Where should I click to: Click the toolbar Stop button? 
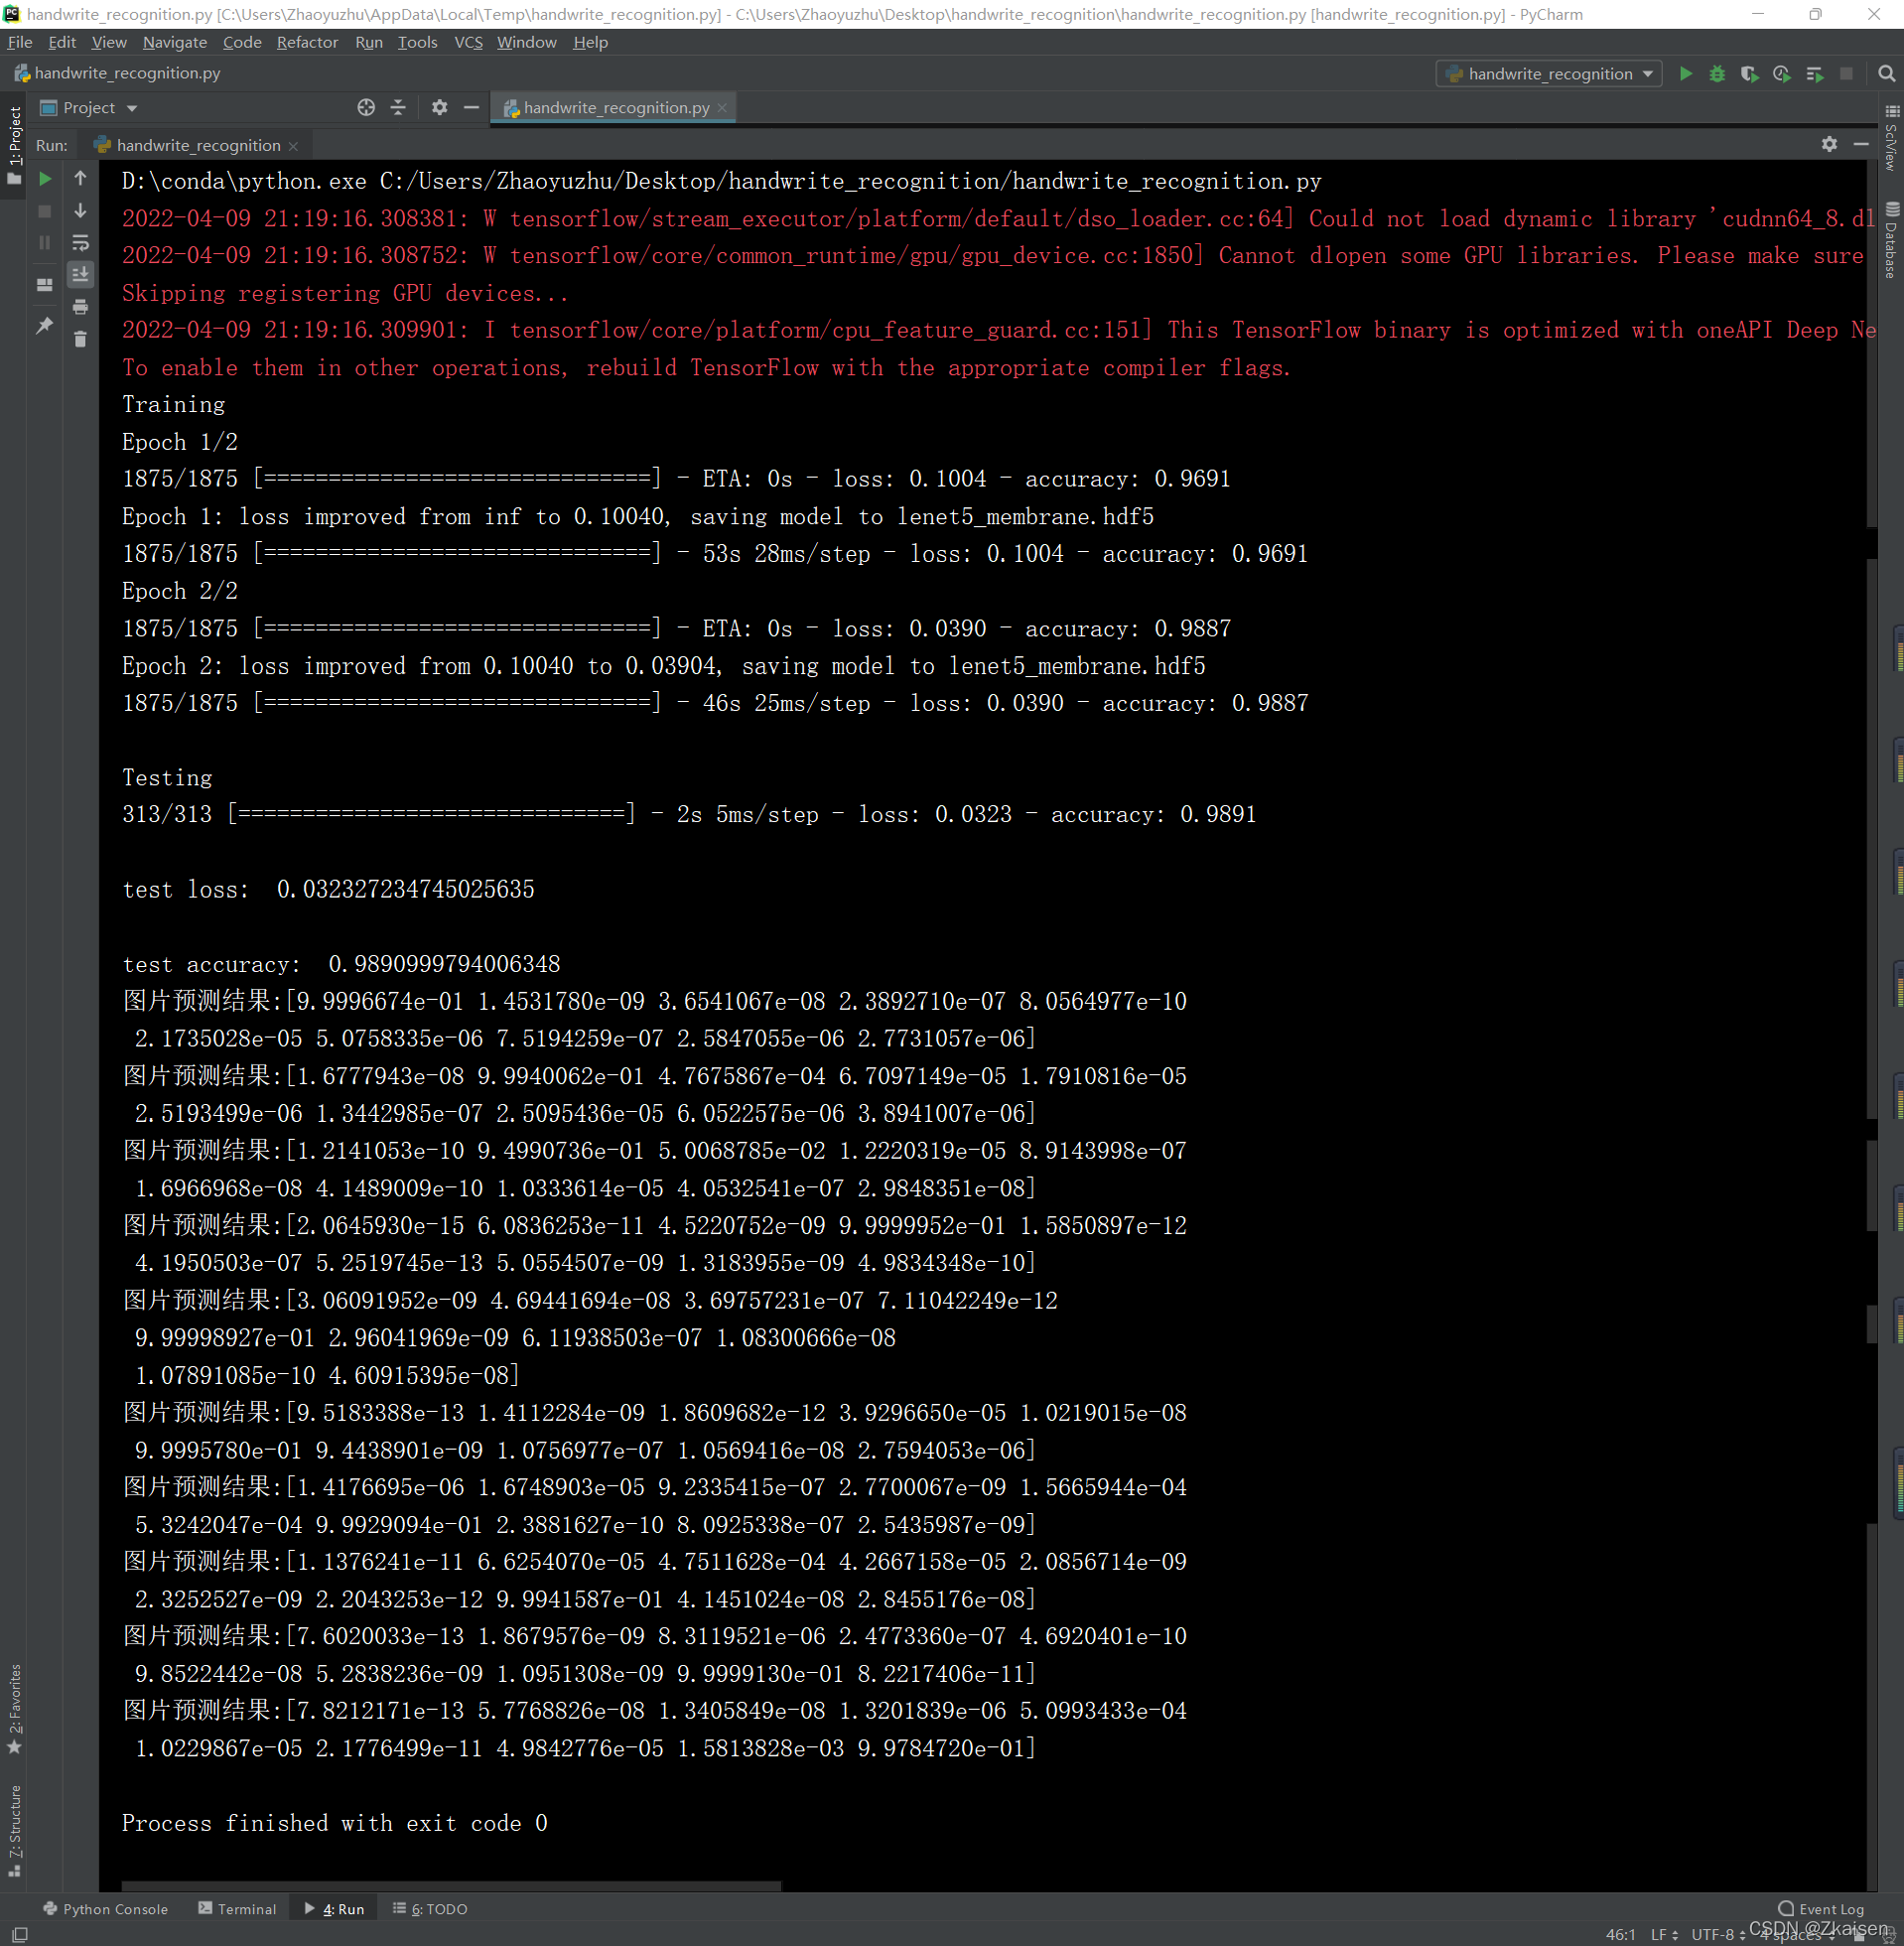1847,74
